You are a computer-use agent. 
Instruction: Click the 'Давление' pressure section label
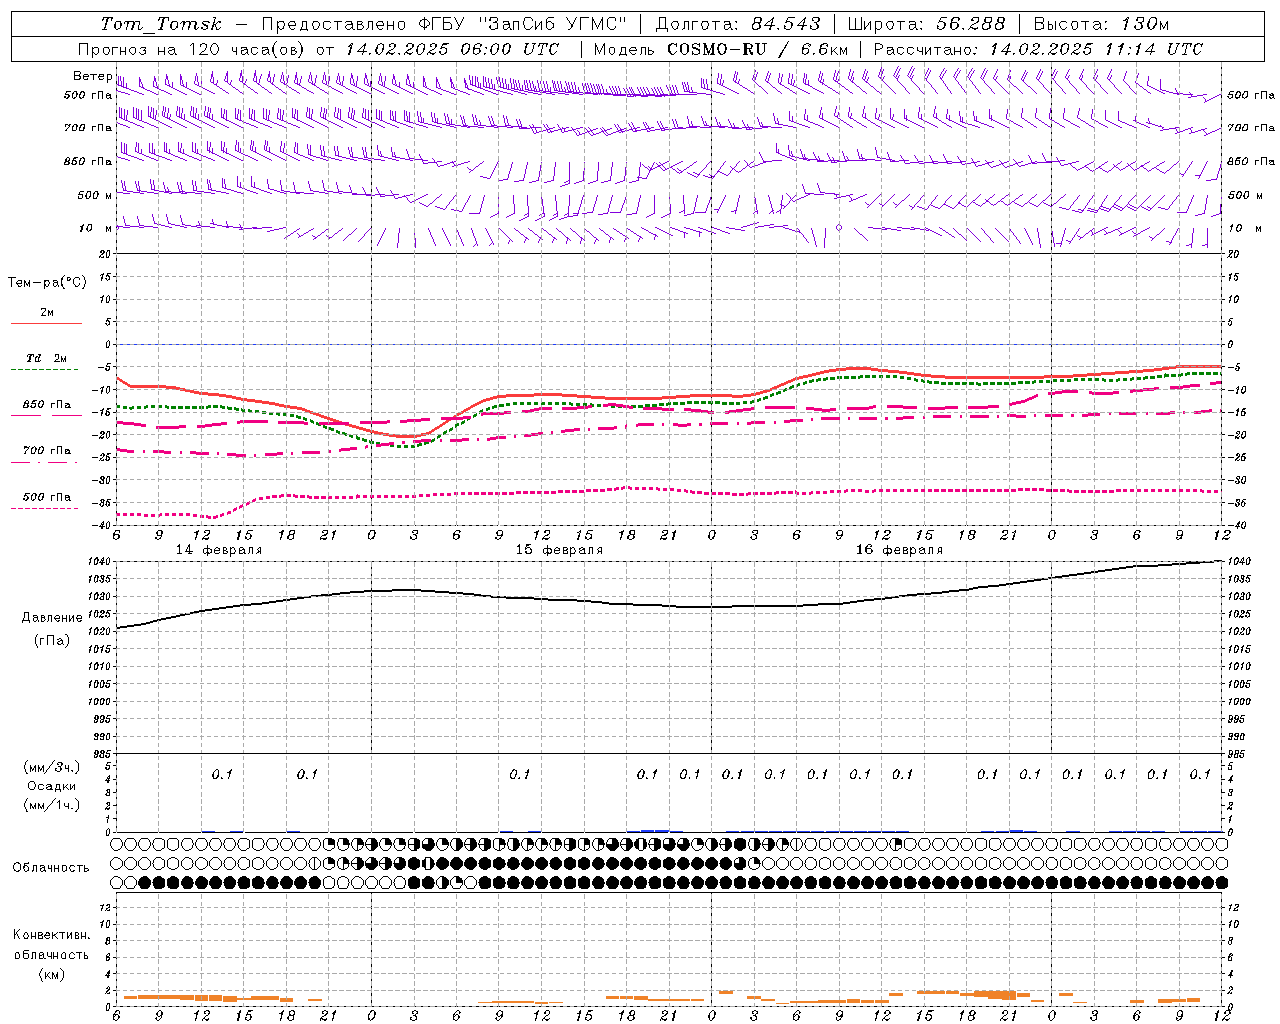point(52,618)
